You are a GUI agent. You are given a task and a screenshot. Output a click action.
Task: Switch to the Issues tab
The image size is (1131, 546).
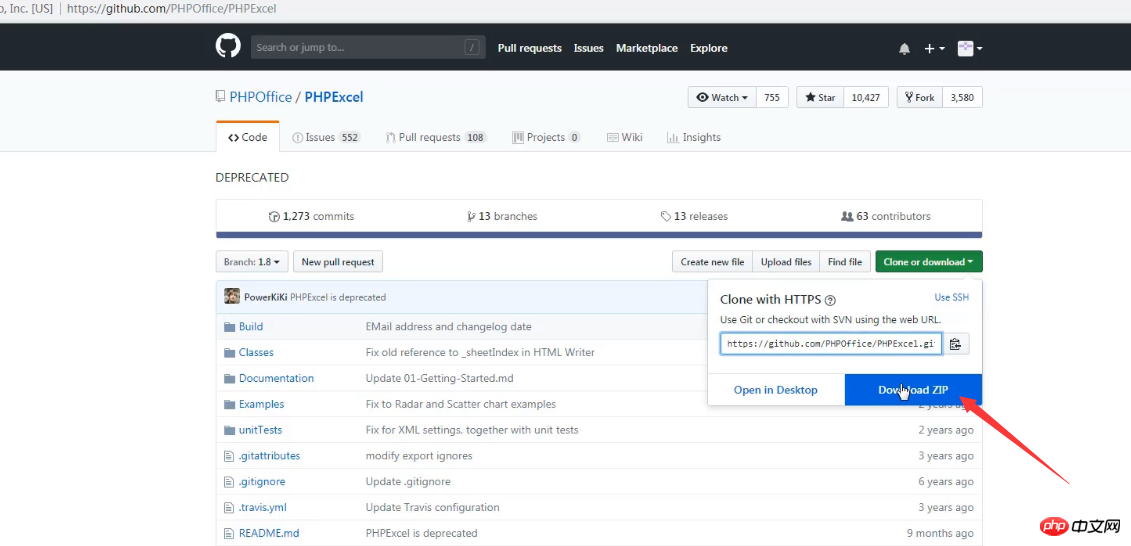(x=326, y=137)
